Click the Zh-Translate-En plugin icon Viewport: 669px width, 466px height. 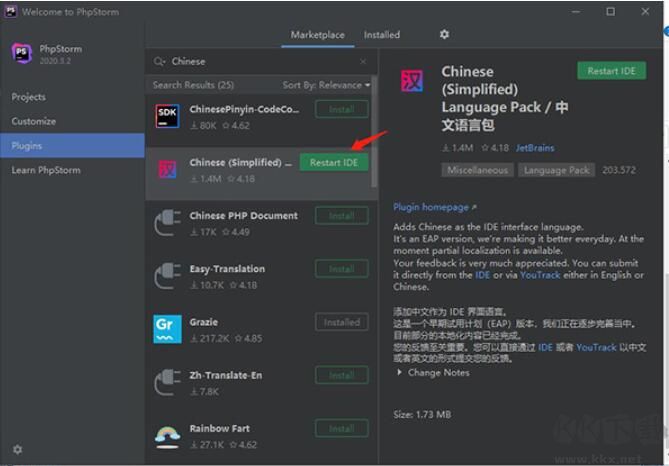click(x=167, y=383)
